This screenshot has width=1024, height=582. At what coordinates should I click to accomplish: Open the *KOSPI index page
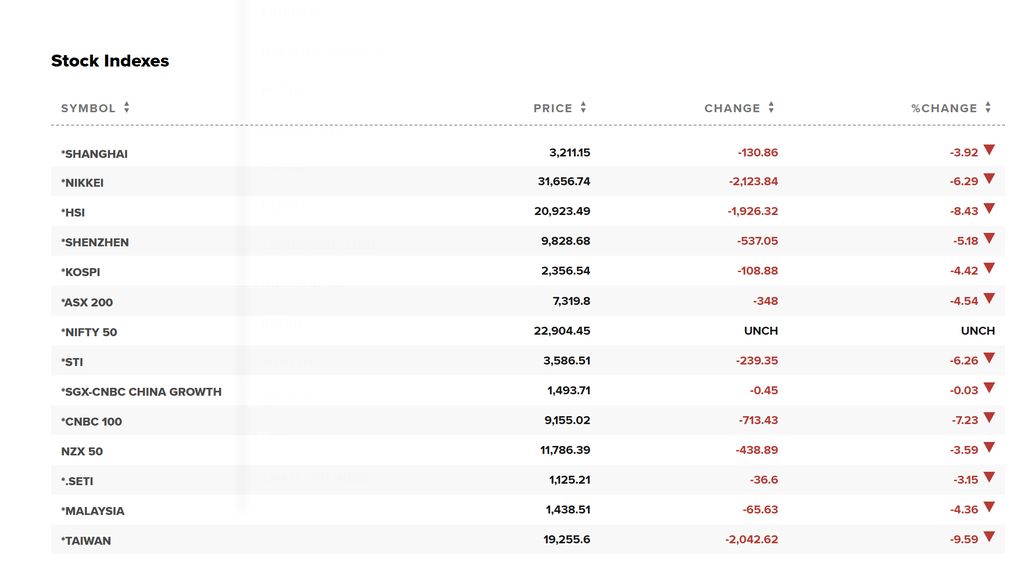pyautogui.click(x=81, y=272)
